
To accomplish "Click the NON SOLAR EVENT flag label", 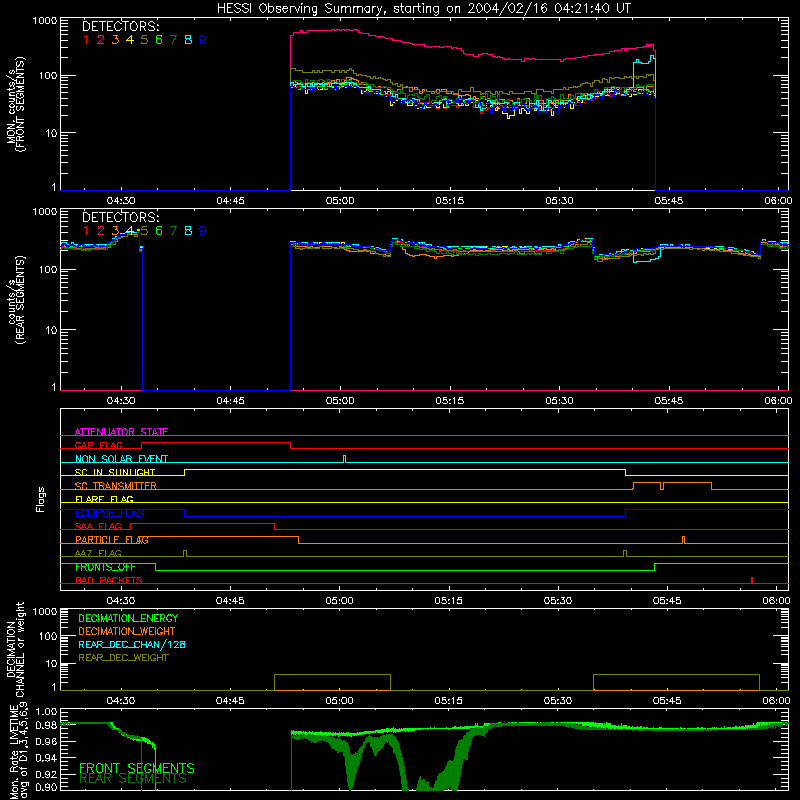I will (121, 459).
